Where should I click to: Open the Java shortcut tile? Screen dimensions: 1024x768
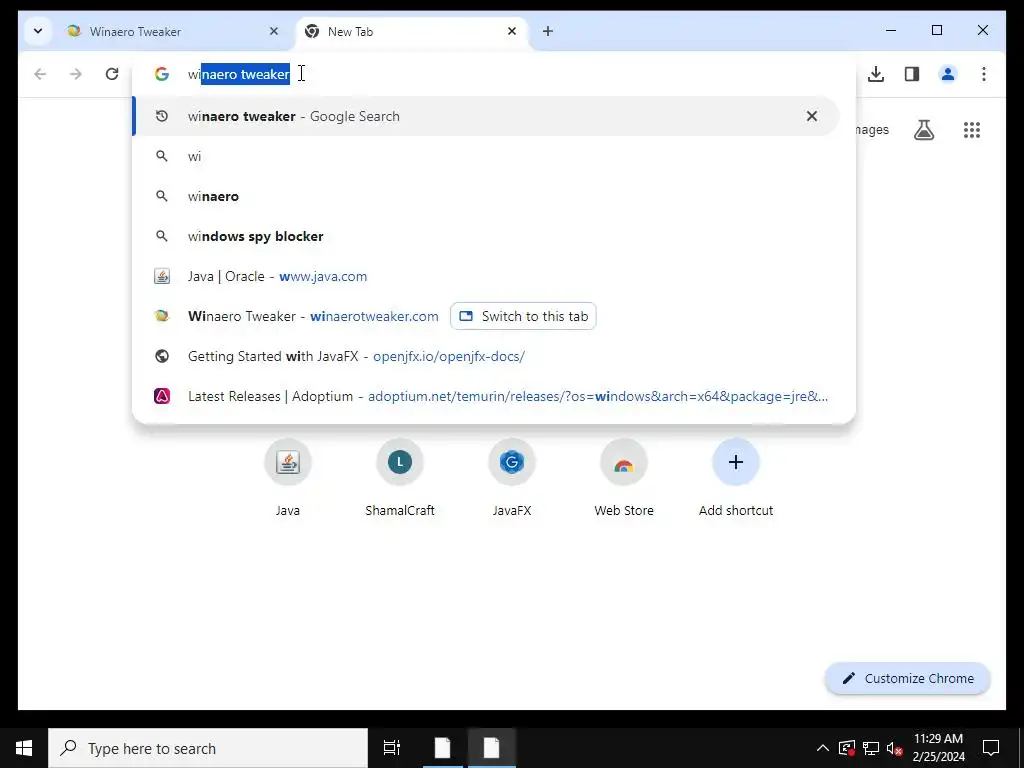click(288, 477)
